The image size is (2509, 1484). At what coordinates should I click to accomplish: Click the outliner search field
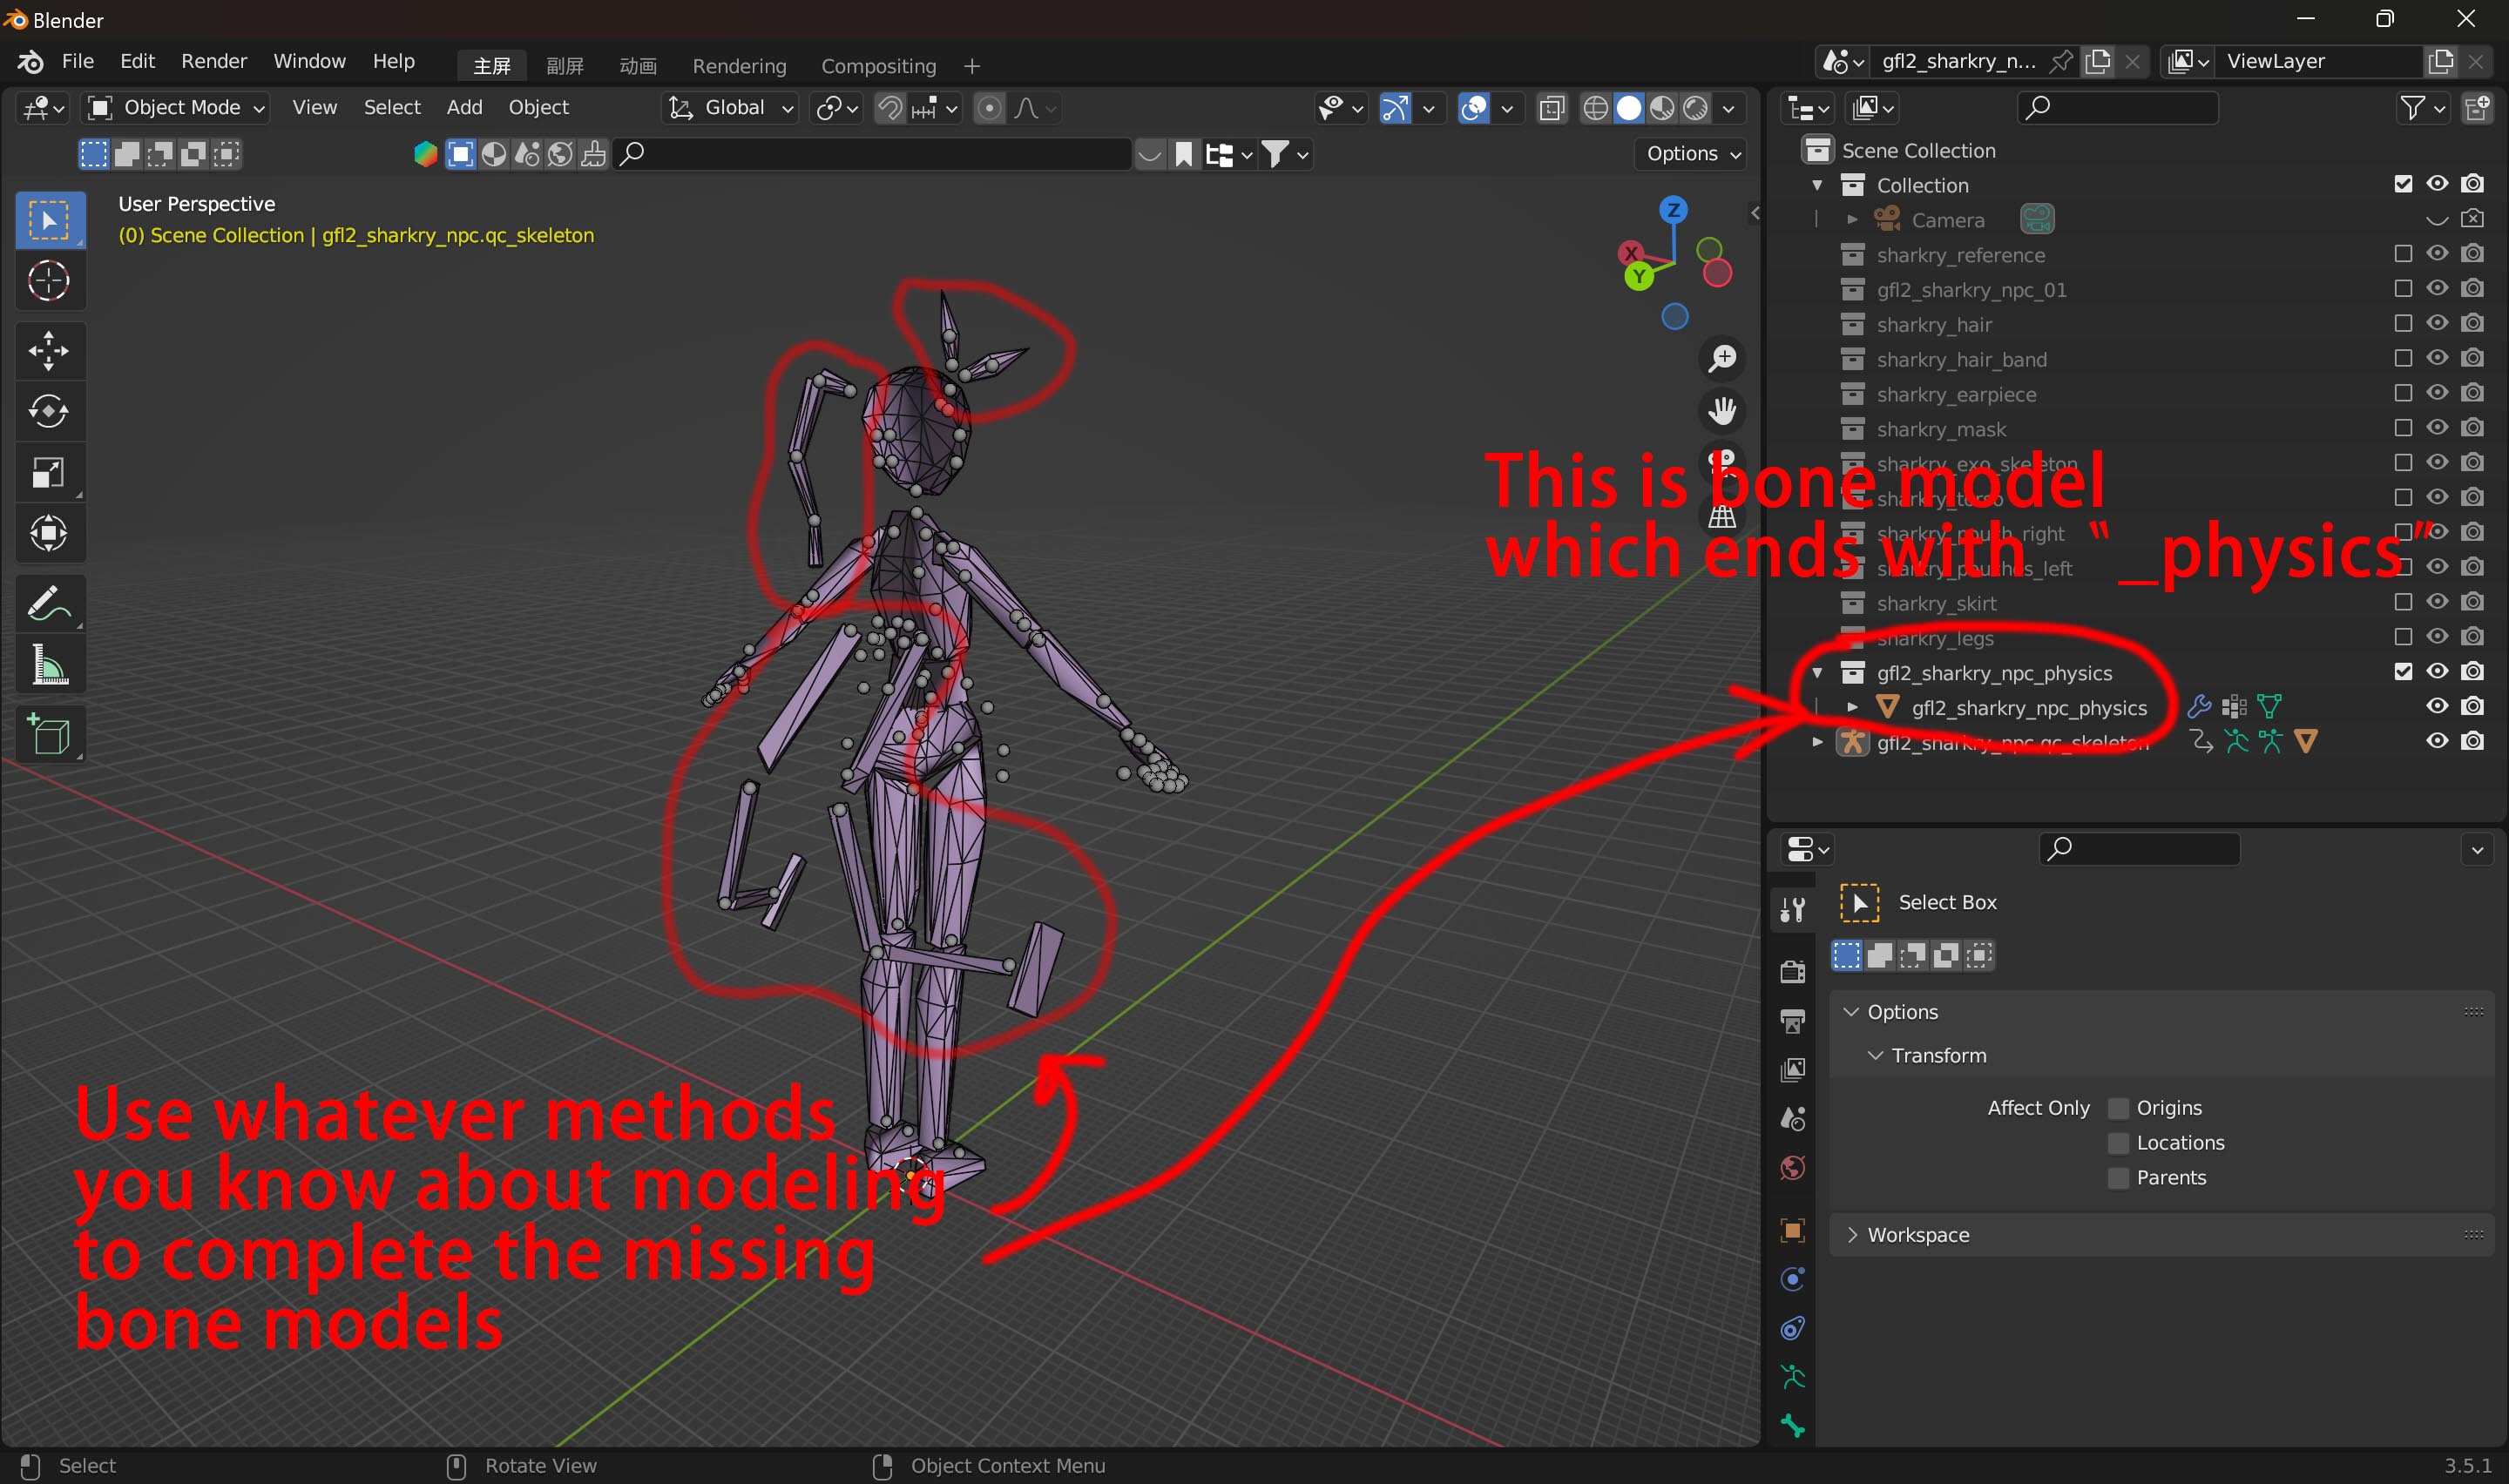click(2118, 108)
